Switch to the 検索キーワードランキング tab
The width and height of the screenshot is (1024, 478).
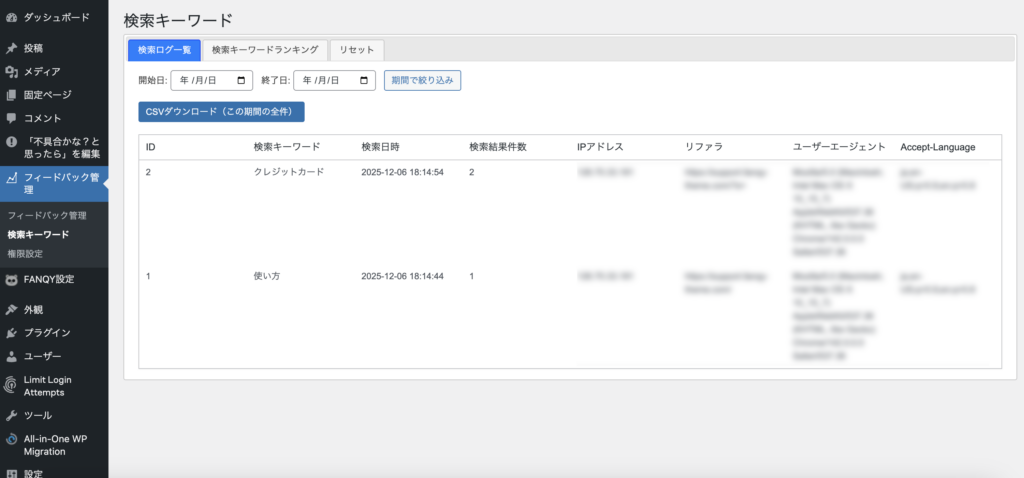265,50
